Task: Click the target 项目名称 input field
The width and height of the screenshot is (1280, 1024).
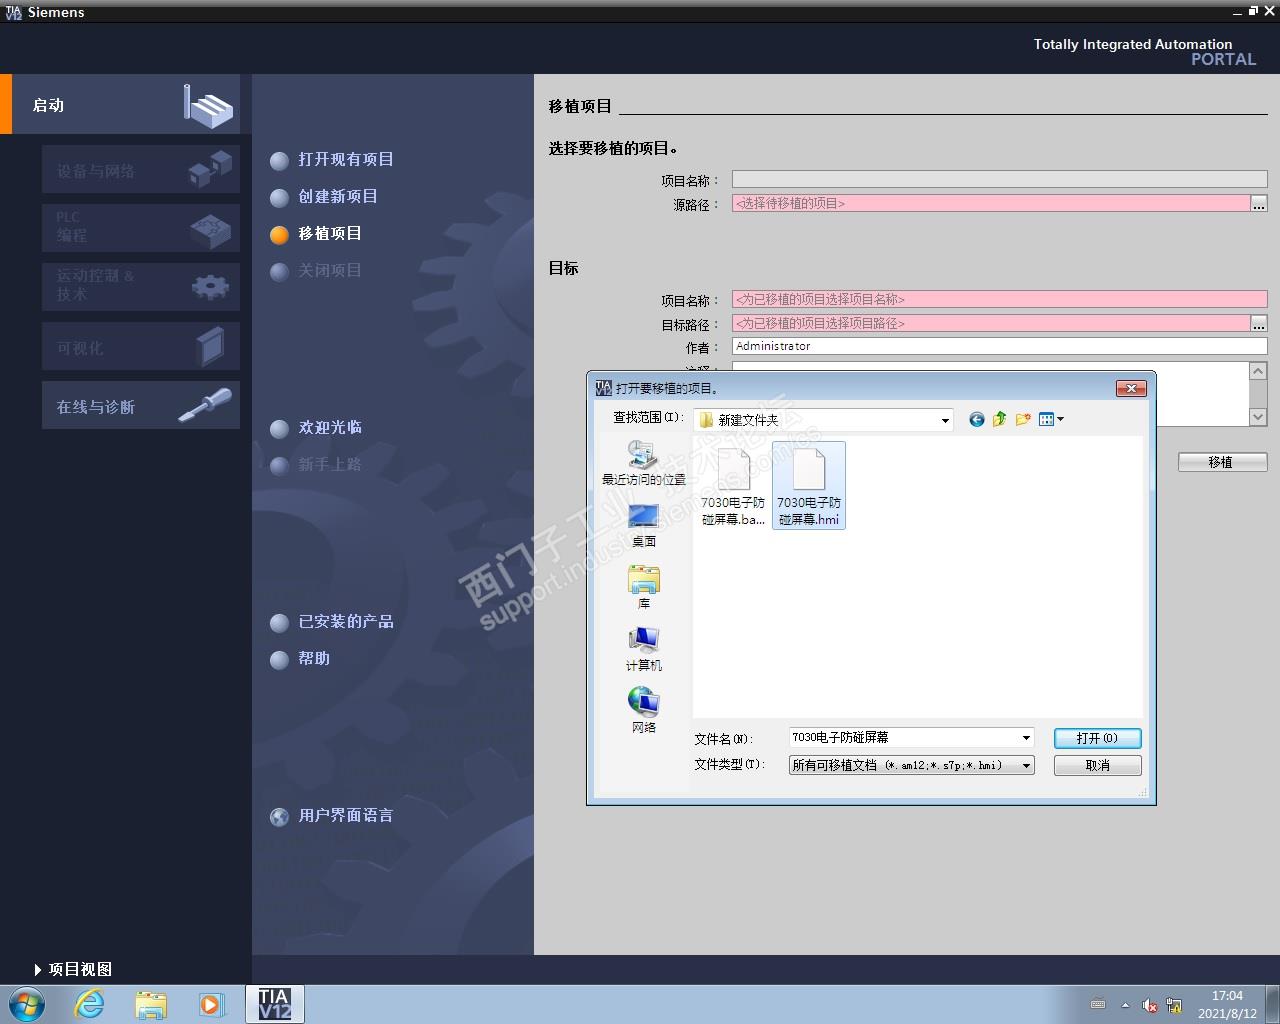Action: (999, 299)
